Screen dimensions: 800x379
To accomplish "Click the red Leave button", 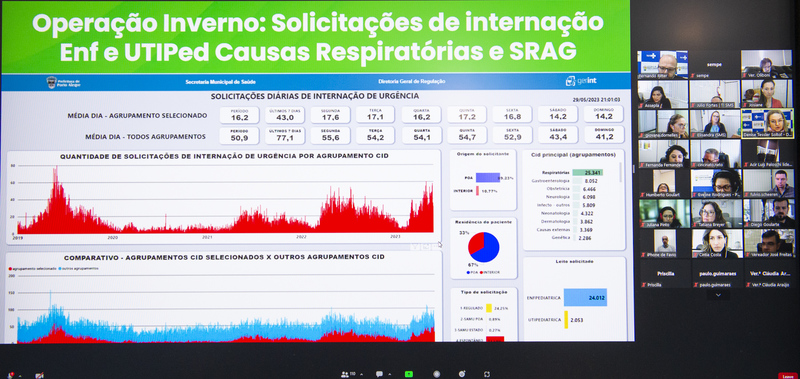I will coord(788,376).
